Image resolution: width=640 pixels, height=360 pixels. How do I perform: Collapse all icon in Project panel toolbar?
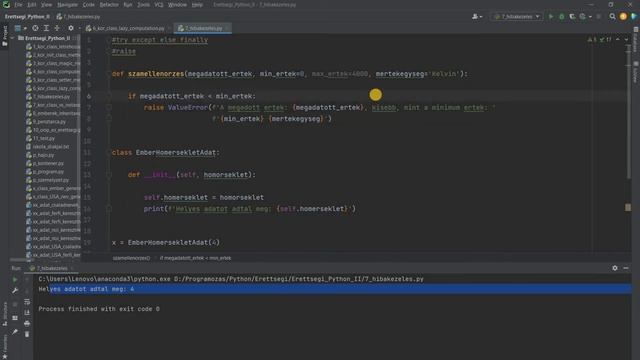(57, 28)
